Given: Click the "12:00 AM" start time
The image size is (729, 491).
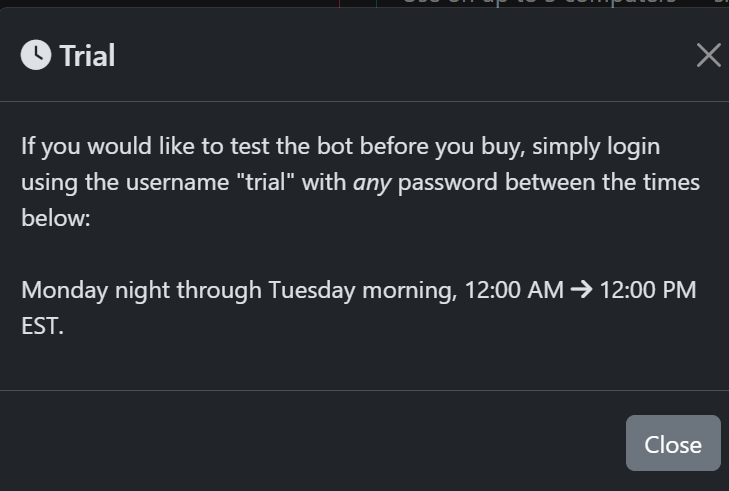Looking at the screenshot, I should 514,290.
